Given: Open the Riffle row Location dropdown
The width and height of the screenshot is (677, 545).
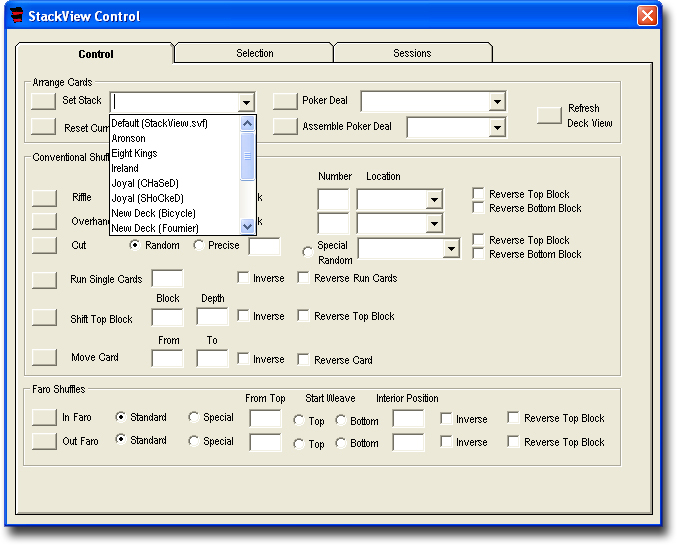Looking at the screenshot, I should pos(434,200).
